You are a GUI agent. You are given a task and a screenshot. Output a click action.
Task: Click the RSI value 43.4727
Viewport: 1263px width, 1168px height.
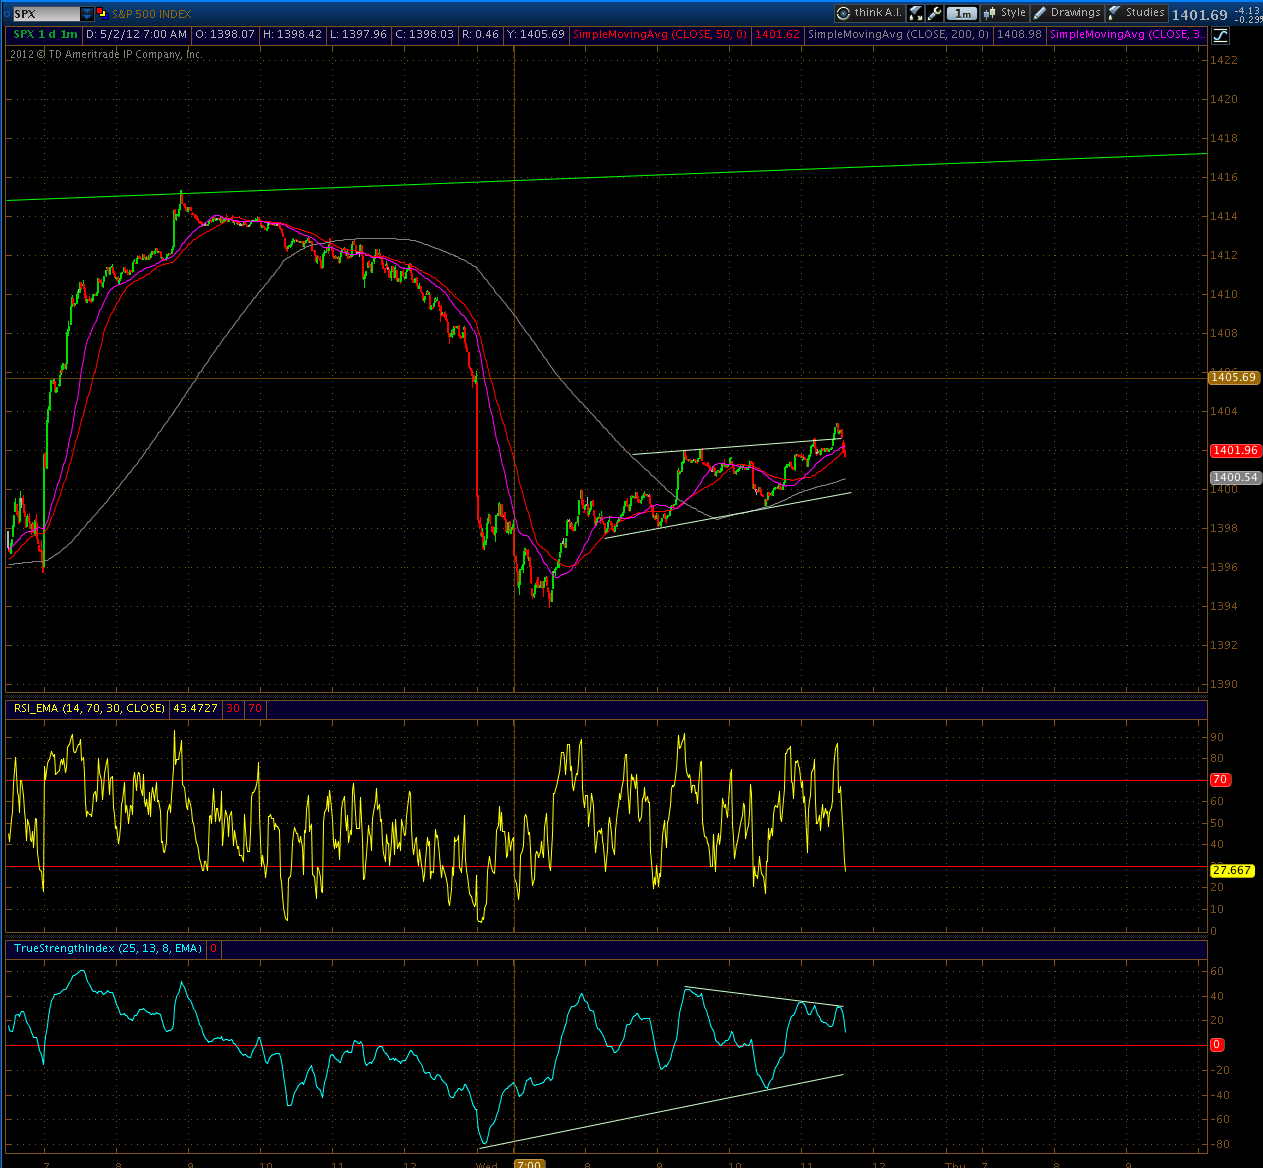196,708
